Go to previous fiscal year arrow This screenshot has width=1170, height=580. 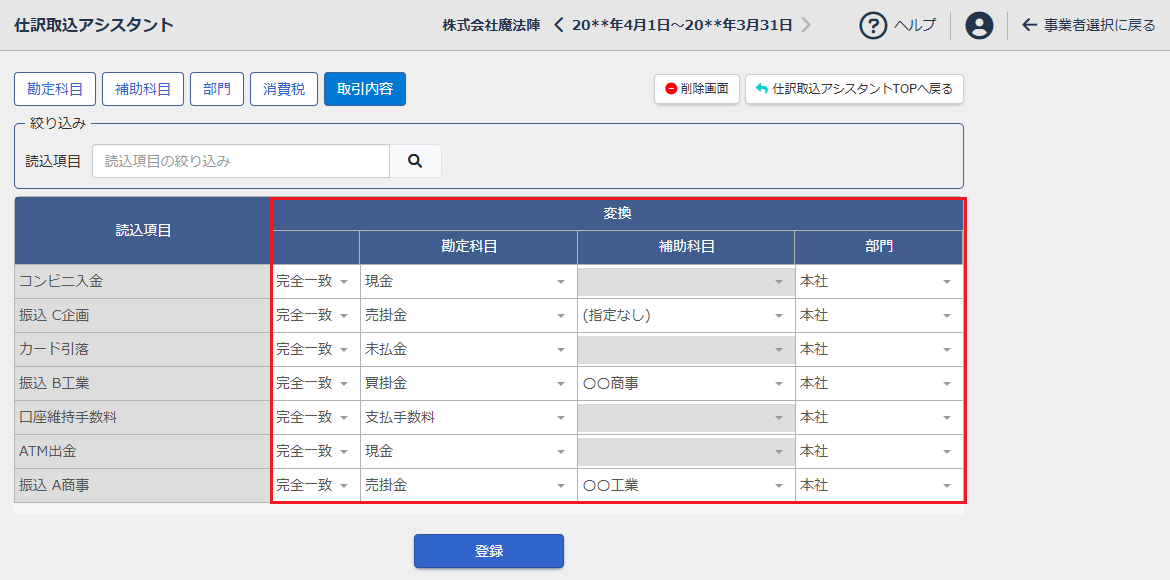pos(559,25)
